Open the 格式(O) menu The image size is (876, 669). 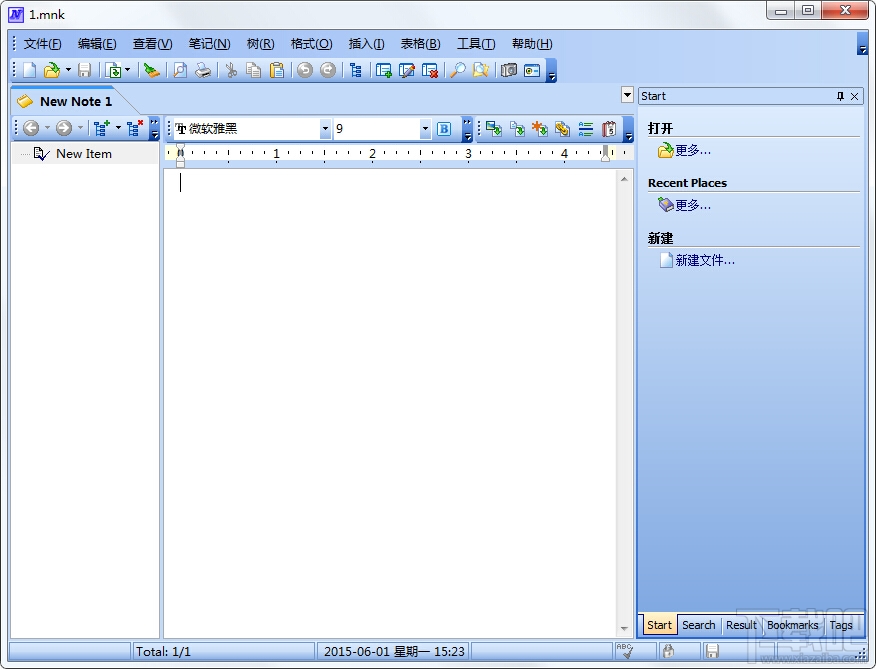[x=312, y=44]
